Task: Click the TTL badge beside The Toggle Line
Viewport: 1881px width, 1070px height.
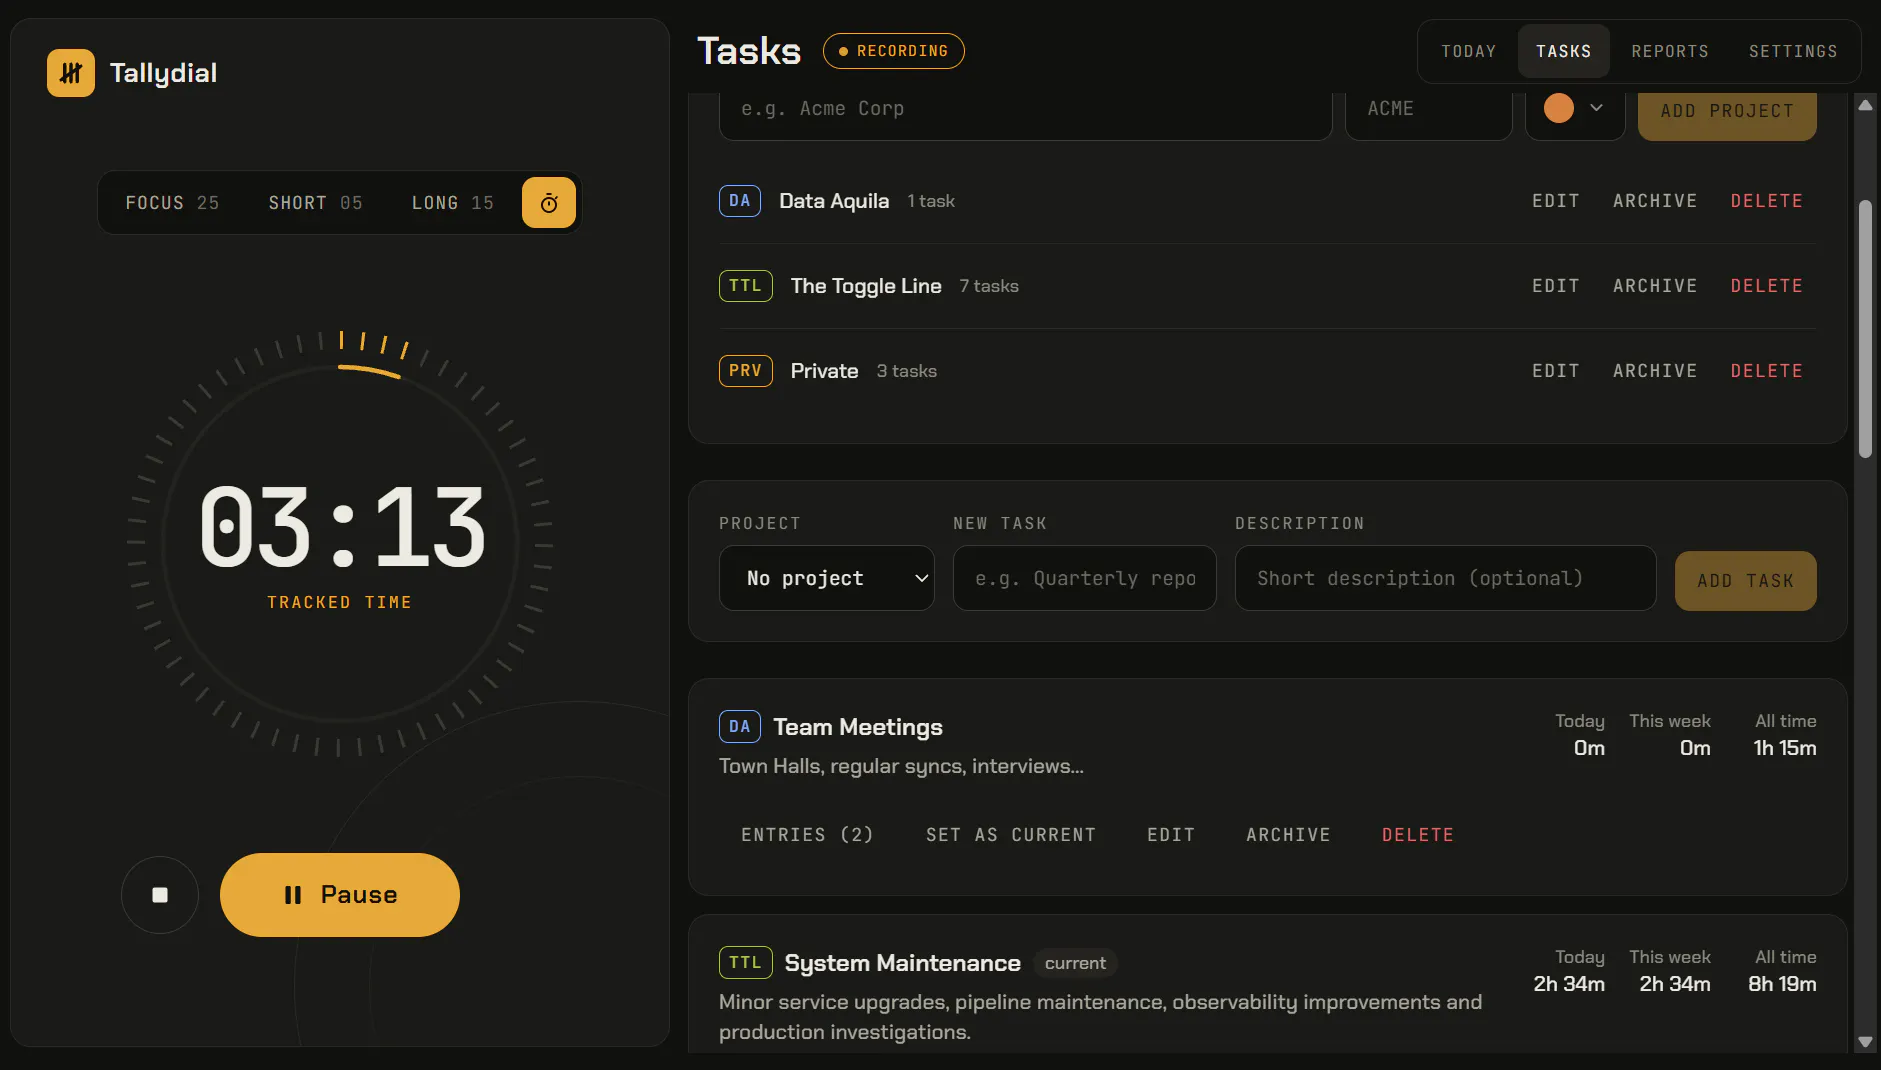Action: (746, 286)
